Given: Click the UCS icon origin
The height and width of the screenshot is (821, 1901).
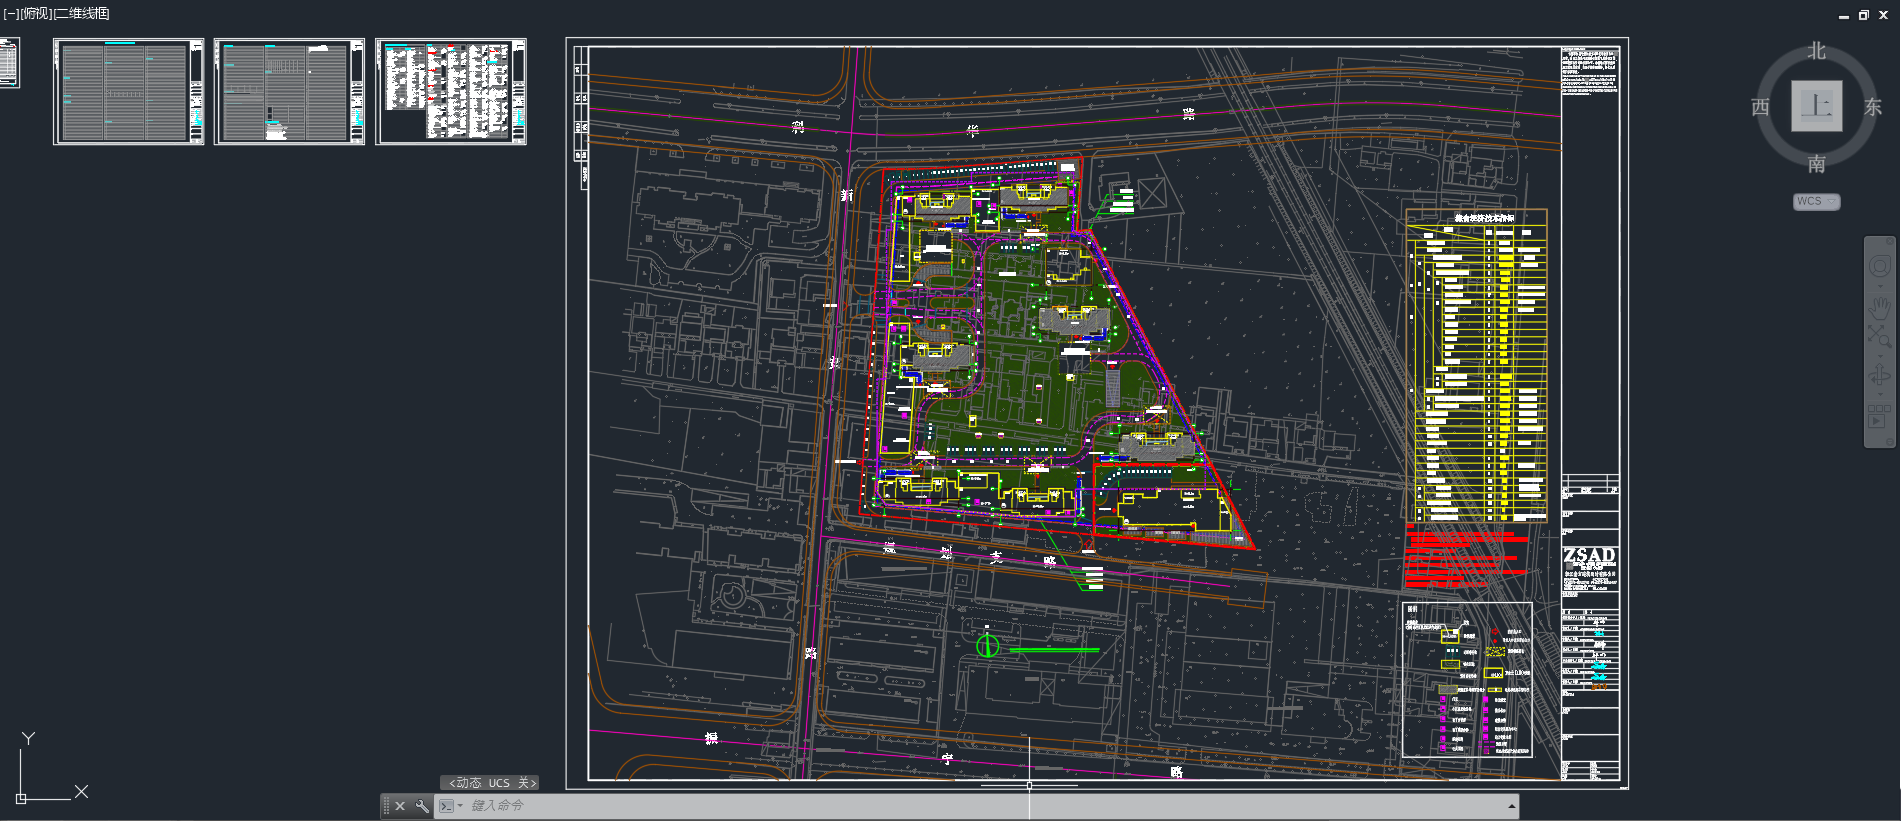Looking at the screenshot, I should click(21, 798).
